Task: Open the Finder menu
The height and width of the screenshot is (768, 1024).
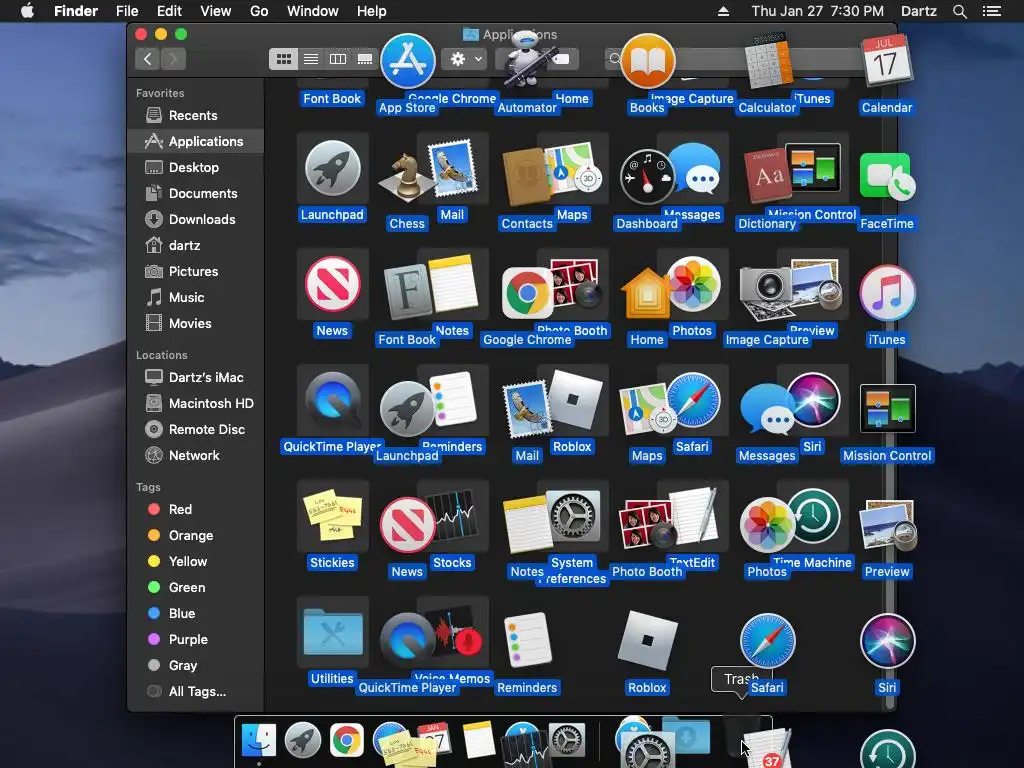Action: pos(76,11)
